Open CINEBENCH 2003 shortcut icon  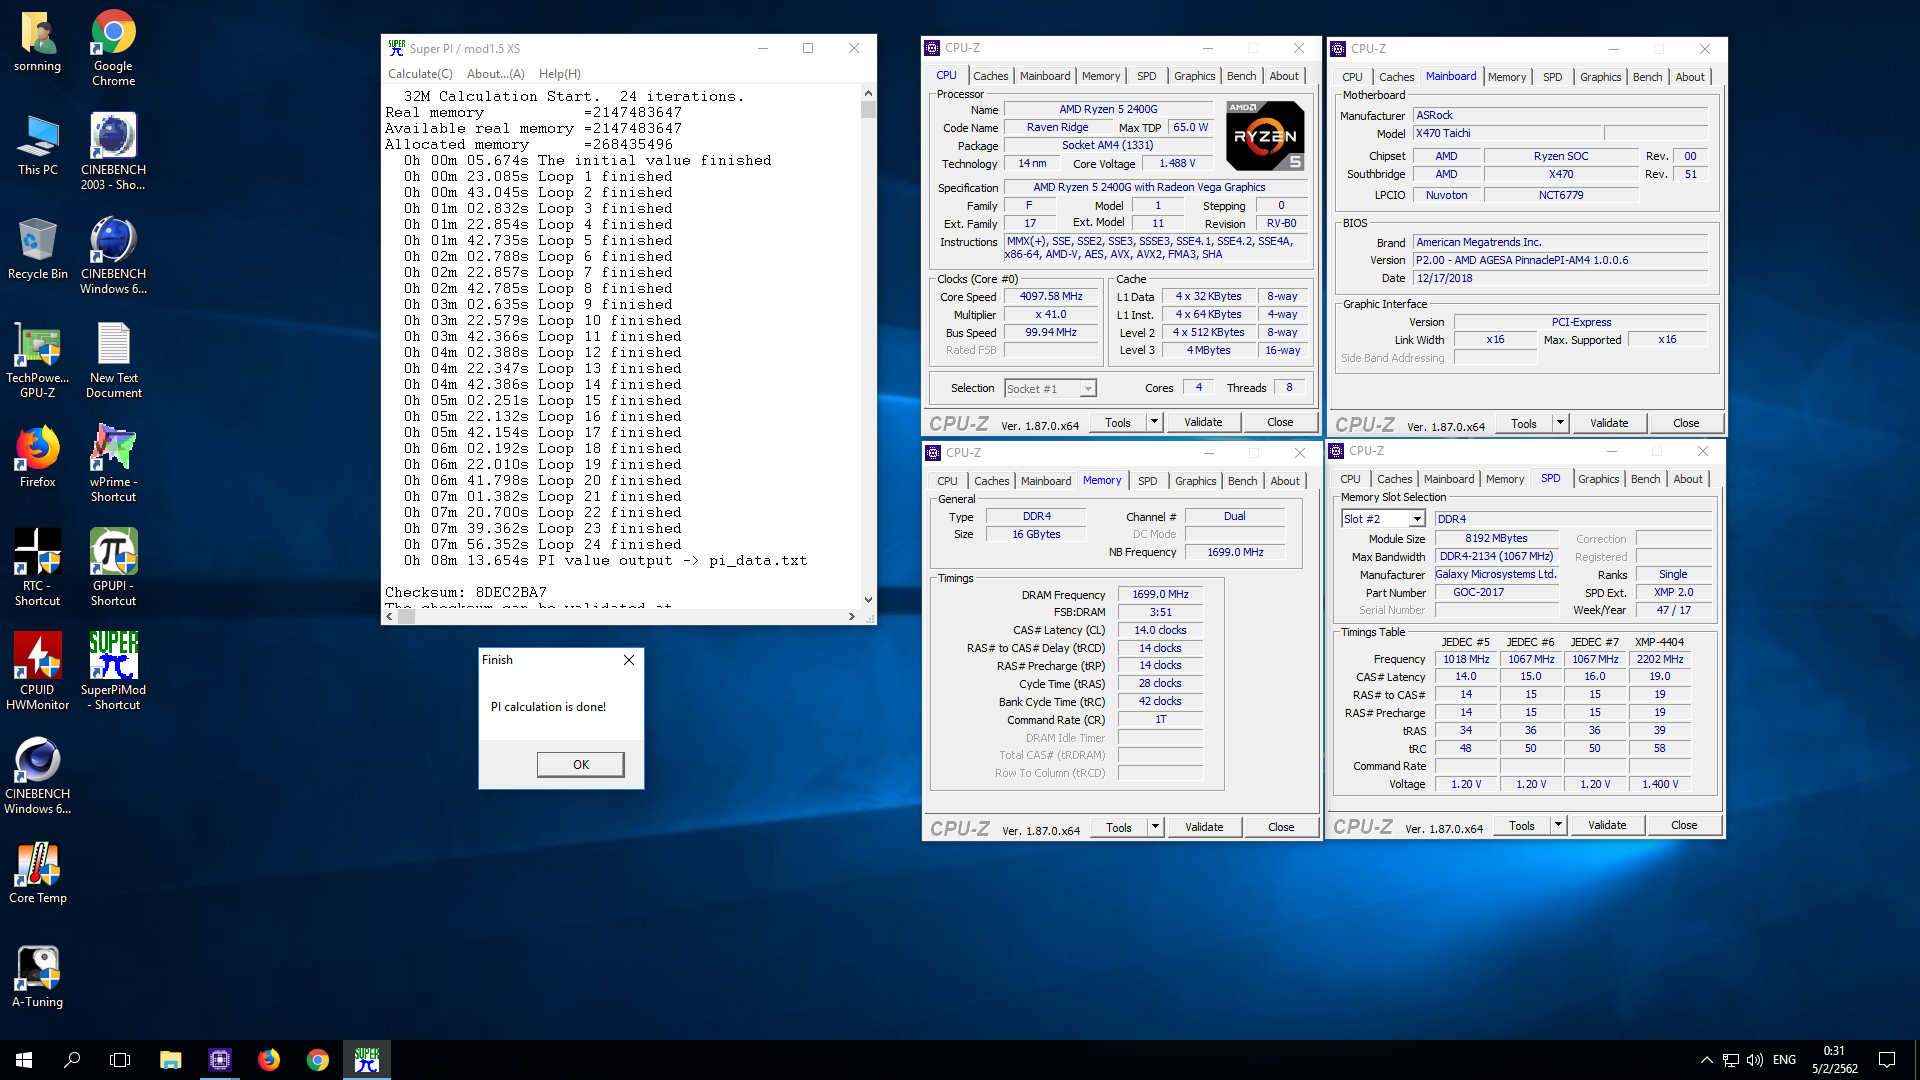click(113, 151)
